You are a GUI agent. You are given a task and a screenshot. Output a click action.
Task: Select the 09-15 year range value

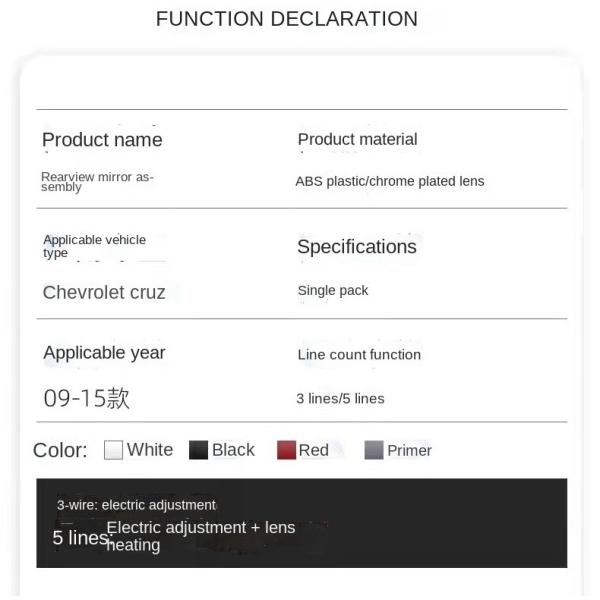pyautogui.click(x=87, y=398)
